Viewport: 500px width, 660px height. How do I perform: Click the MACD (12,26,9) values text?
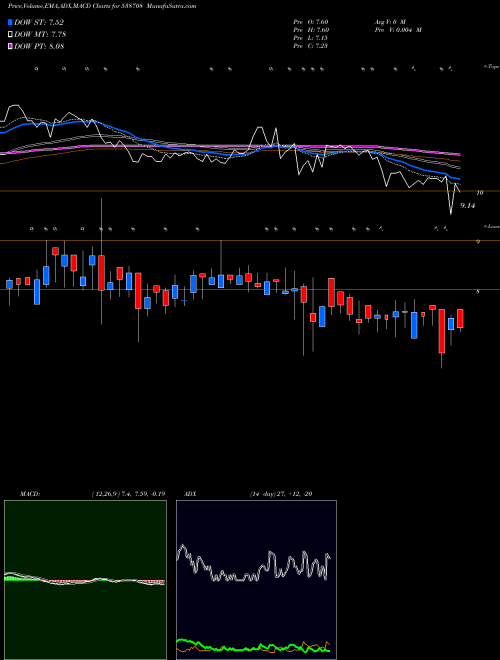129,494
